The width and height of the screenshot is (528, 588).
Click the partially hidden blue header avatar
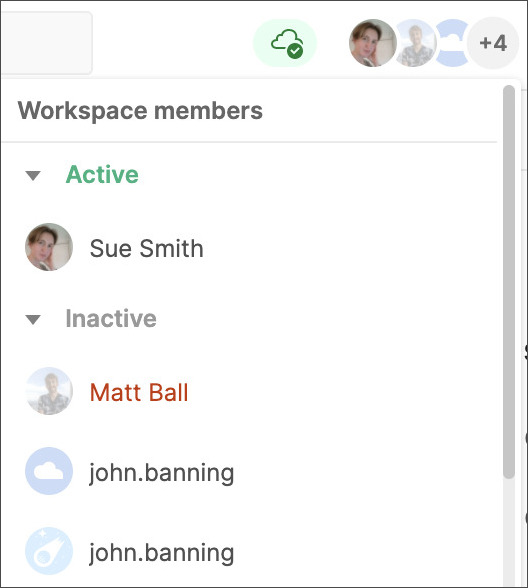453,43
